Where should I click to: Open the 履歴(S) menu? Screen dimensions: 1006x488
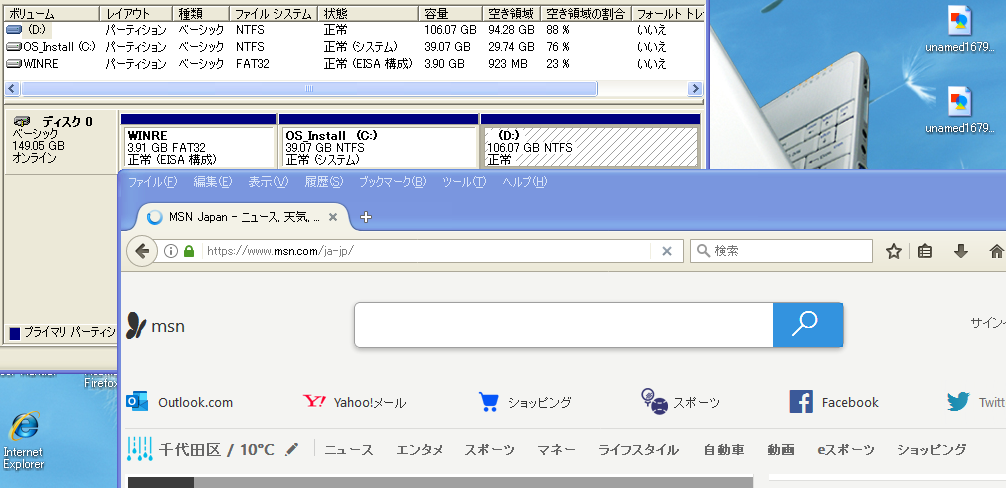[x=323, y=182]
